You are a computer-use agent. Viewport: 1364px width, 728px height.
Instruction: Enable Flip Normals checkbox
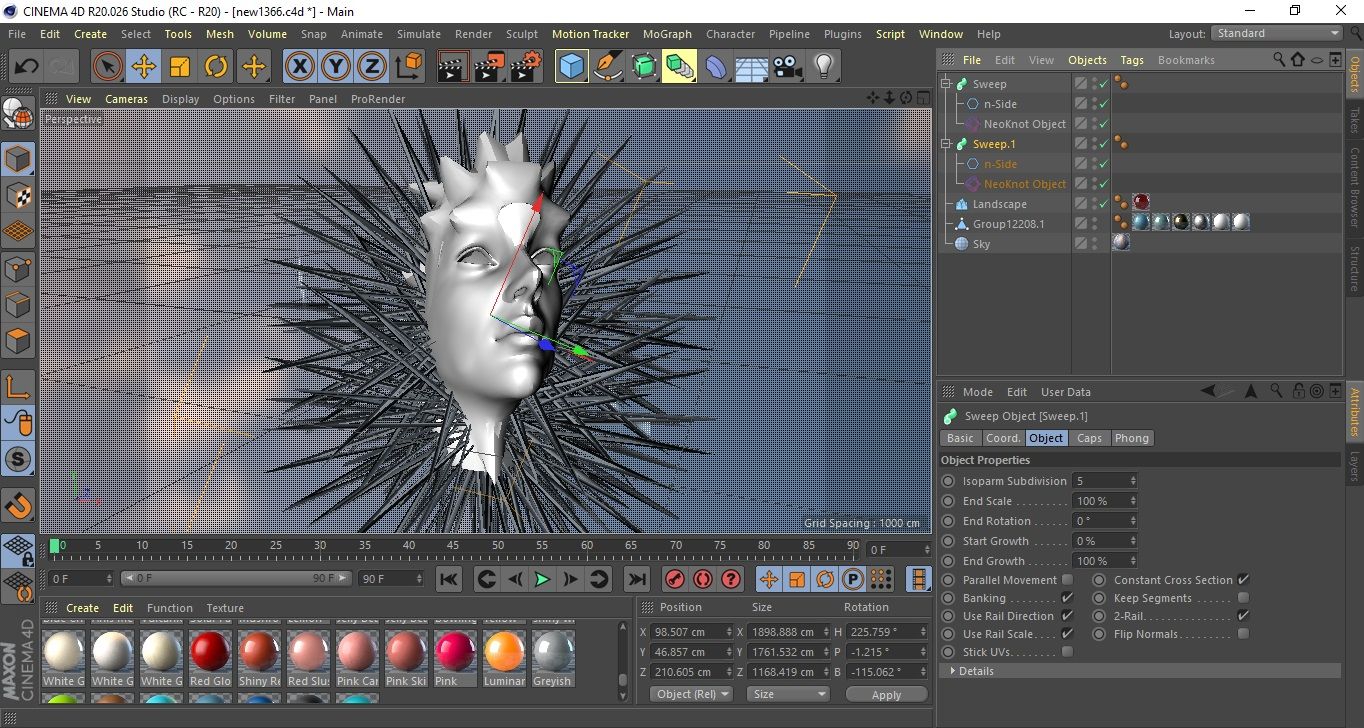coord(1243,634)
